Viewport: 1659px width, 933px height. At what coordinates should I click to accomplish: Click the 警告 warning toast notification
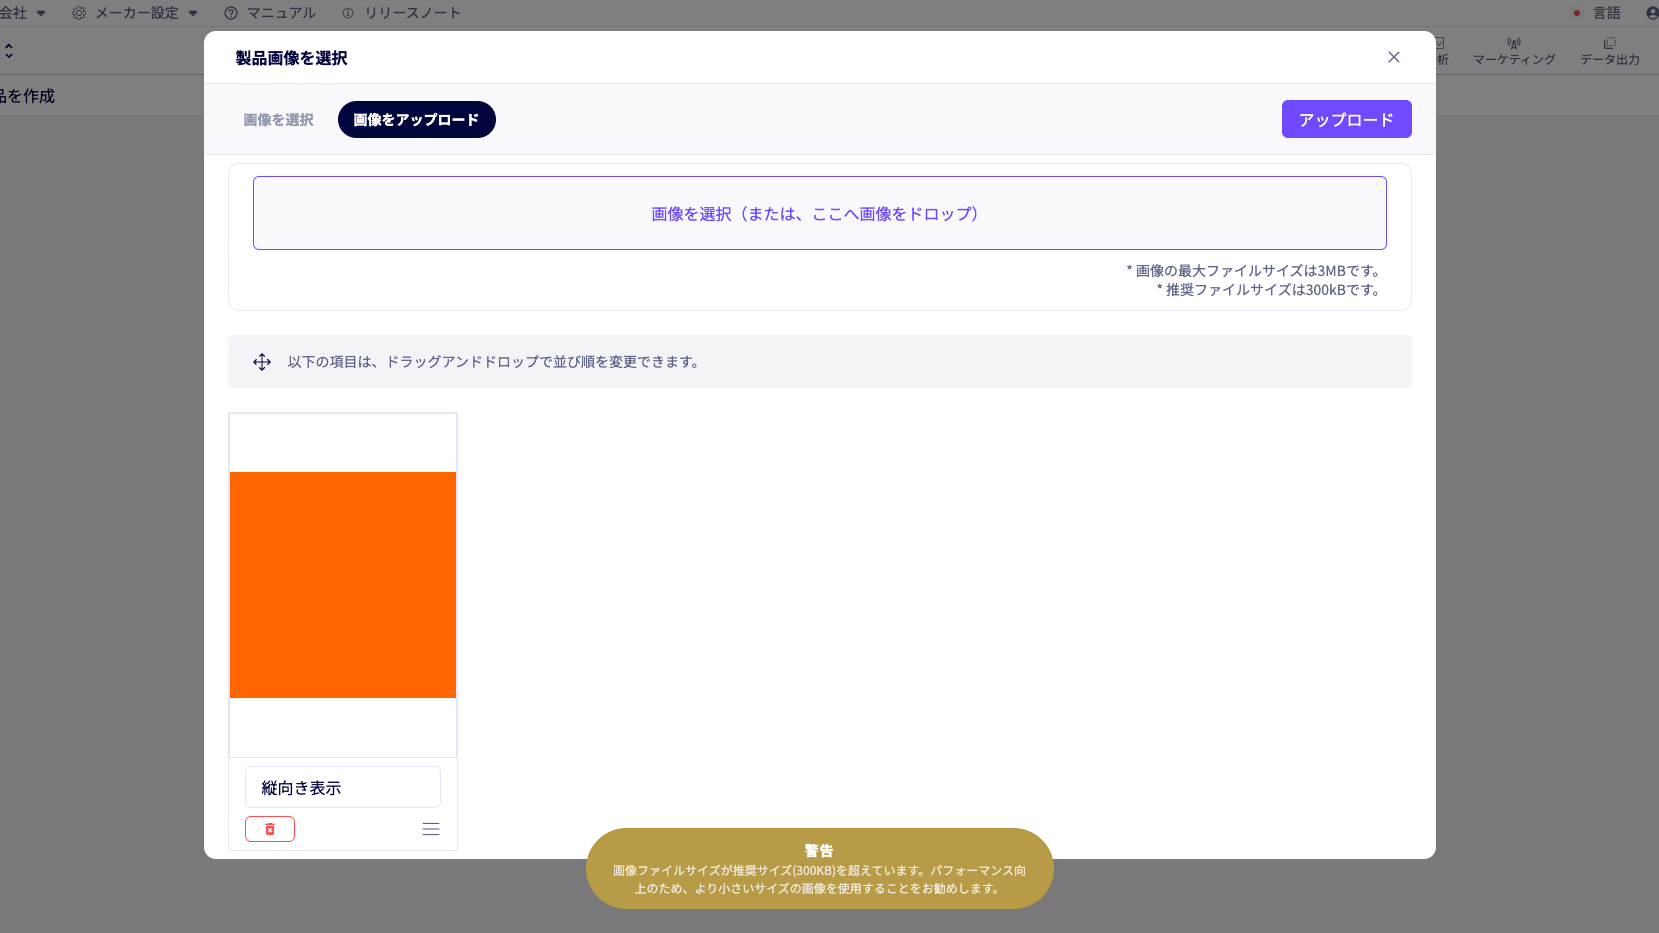point(819,868)
